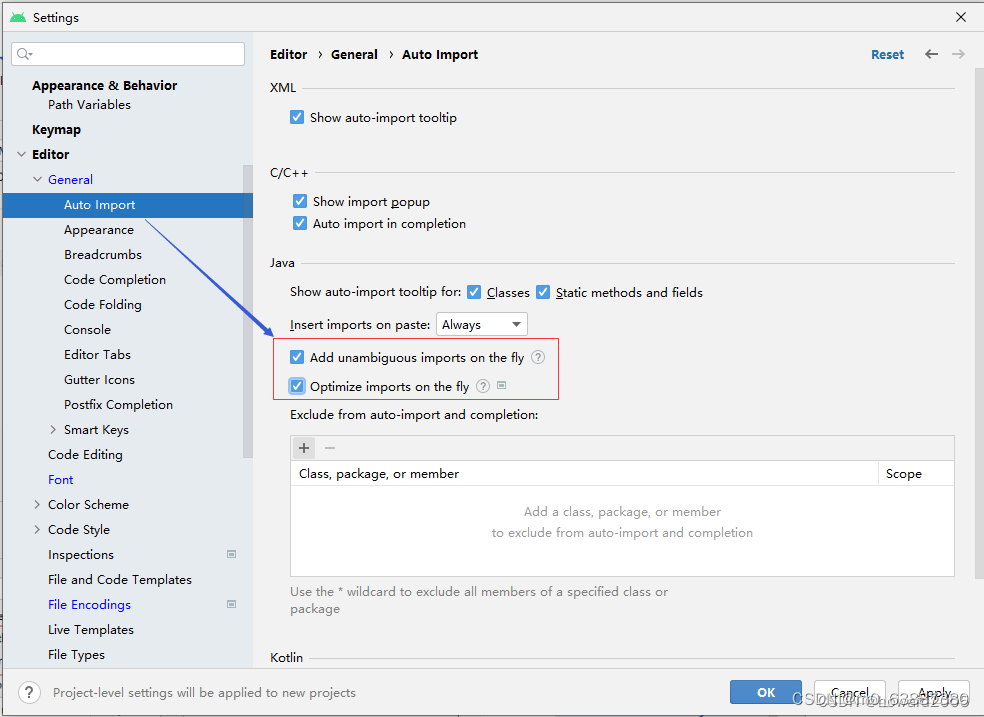Screen dimensions: 984x717
Task: Toggle the Classes tooltip checkbox
Action: coord(474,292)
